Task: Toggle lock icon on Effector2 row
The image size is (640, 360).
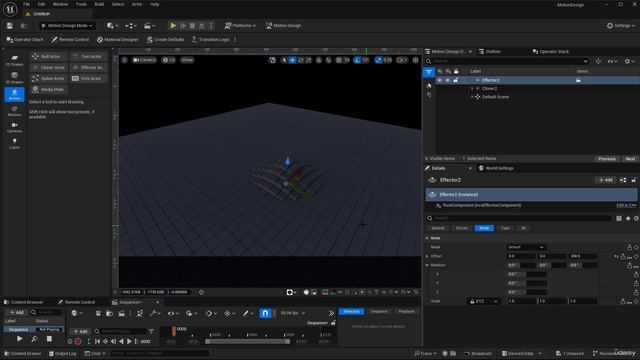Action: [x=456, y=80]
